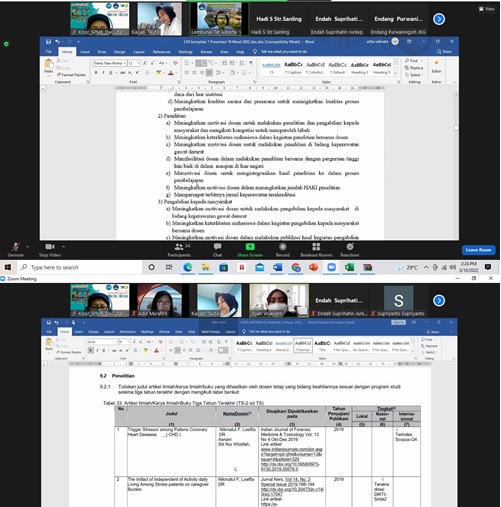Screen dimensions: 501x507
Task: Show next participants arrow beside Supriyanto tile
Action: pyautogui.click(x=439, y=301)
